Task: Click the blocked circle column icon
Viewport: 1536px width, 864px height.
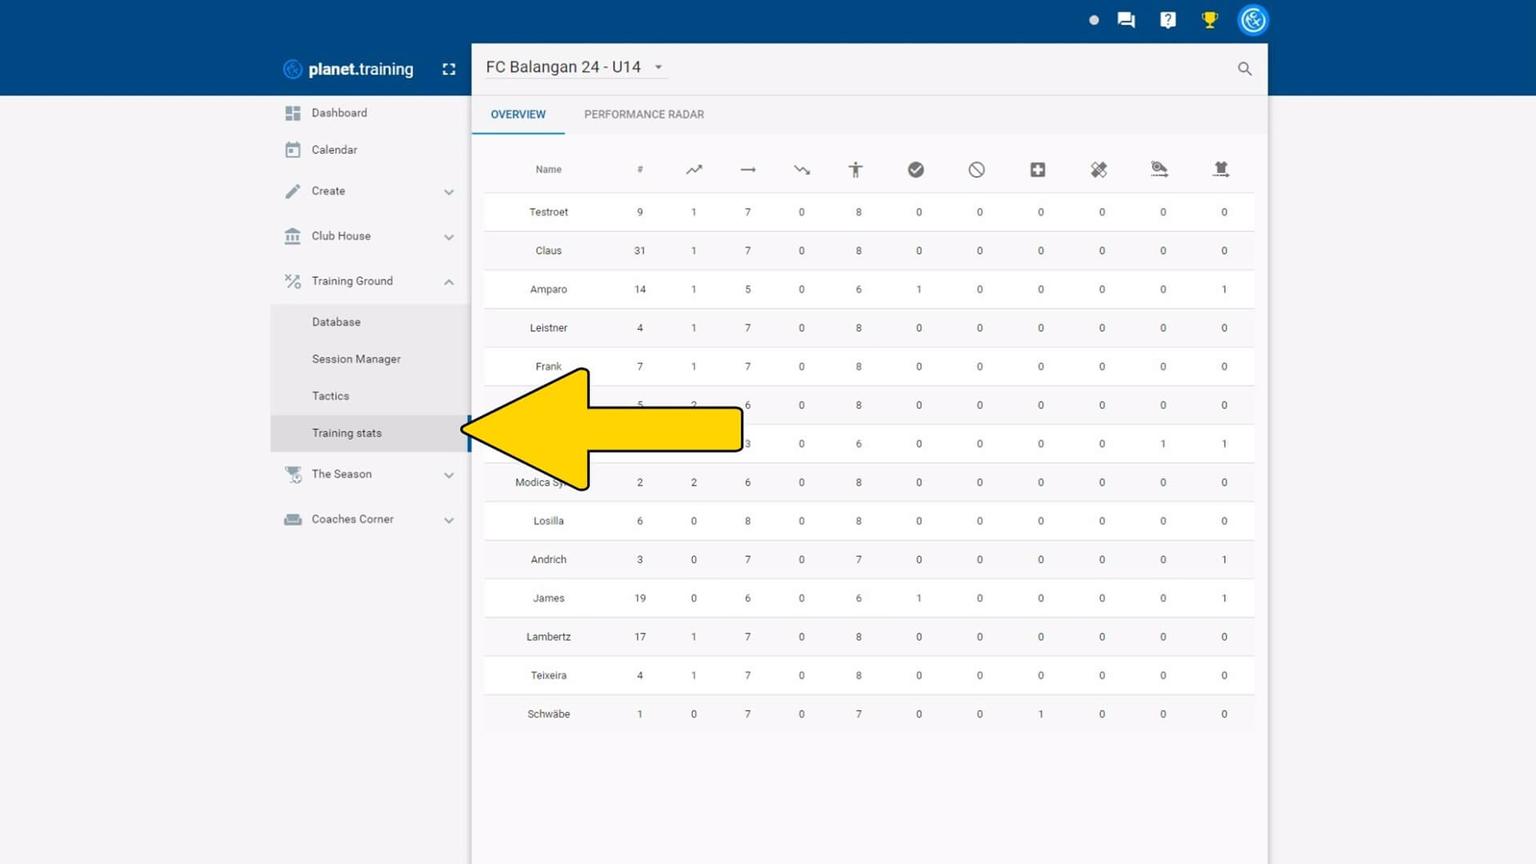Action: click(976, 170)
